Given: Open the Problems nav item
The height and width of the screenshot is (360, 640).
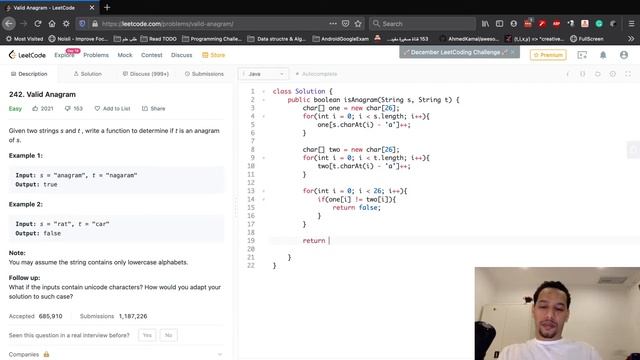Looking at the screenshot, I should [96, 55].
